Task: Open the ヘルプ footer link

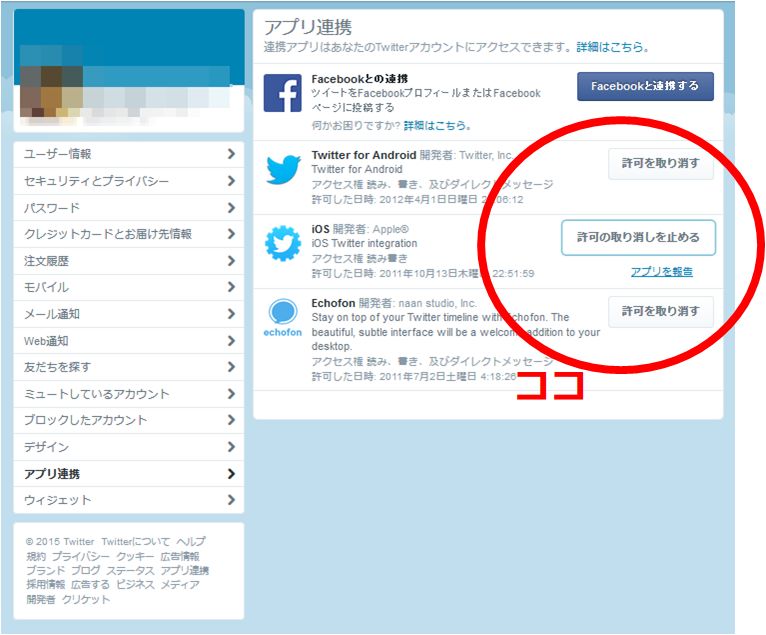Action: coord(191,542)
